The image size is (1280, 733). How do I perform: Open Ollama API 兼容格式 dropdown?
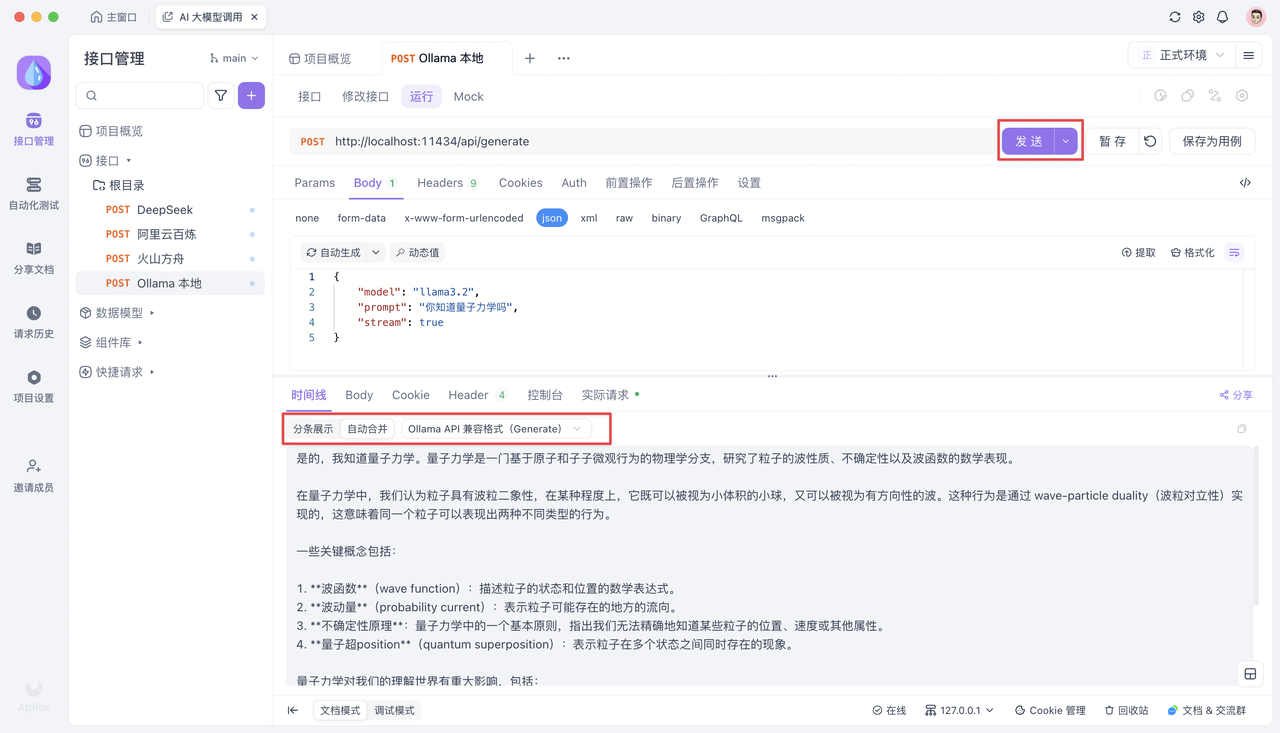(x=495, y=429)
